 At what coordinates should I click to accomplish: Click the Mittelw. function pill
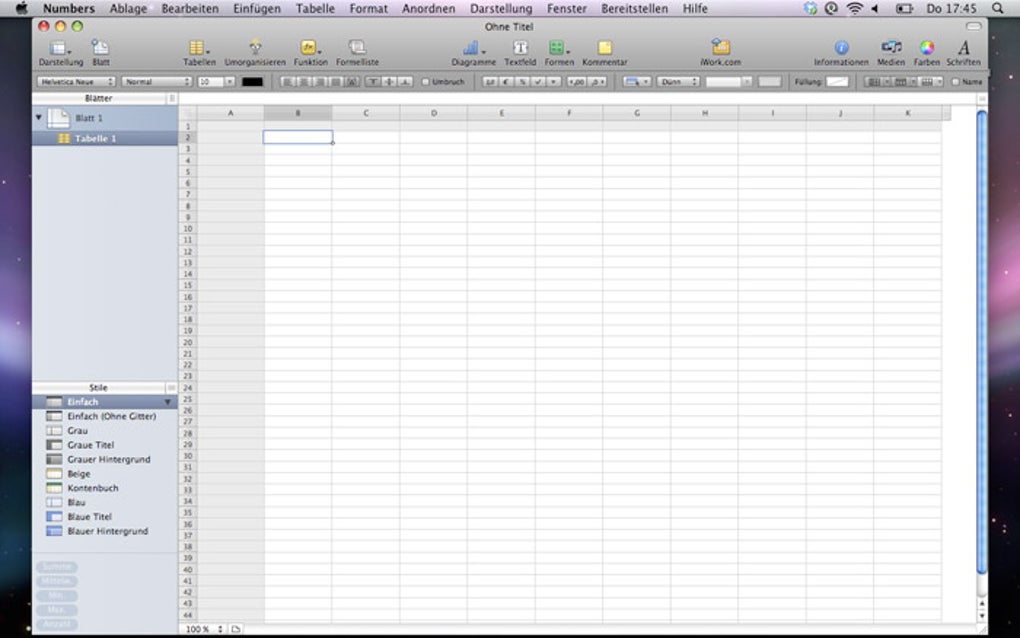point(57,581)
